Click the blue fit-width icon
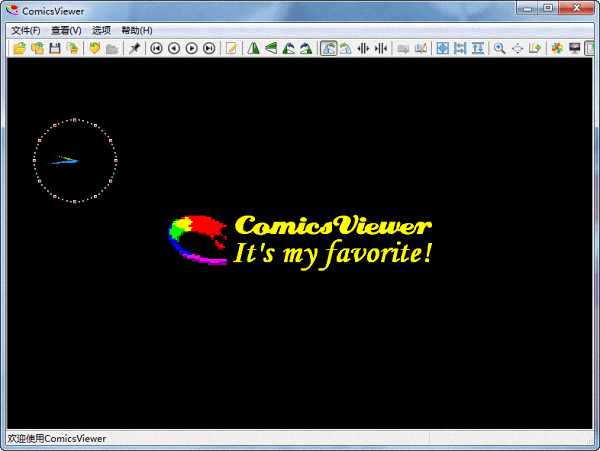 point(460,48)
